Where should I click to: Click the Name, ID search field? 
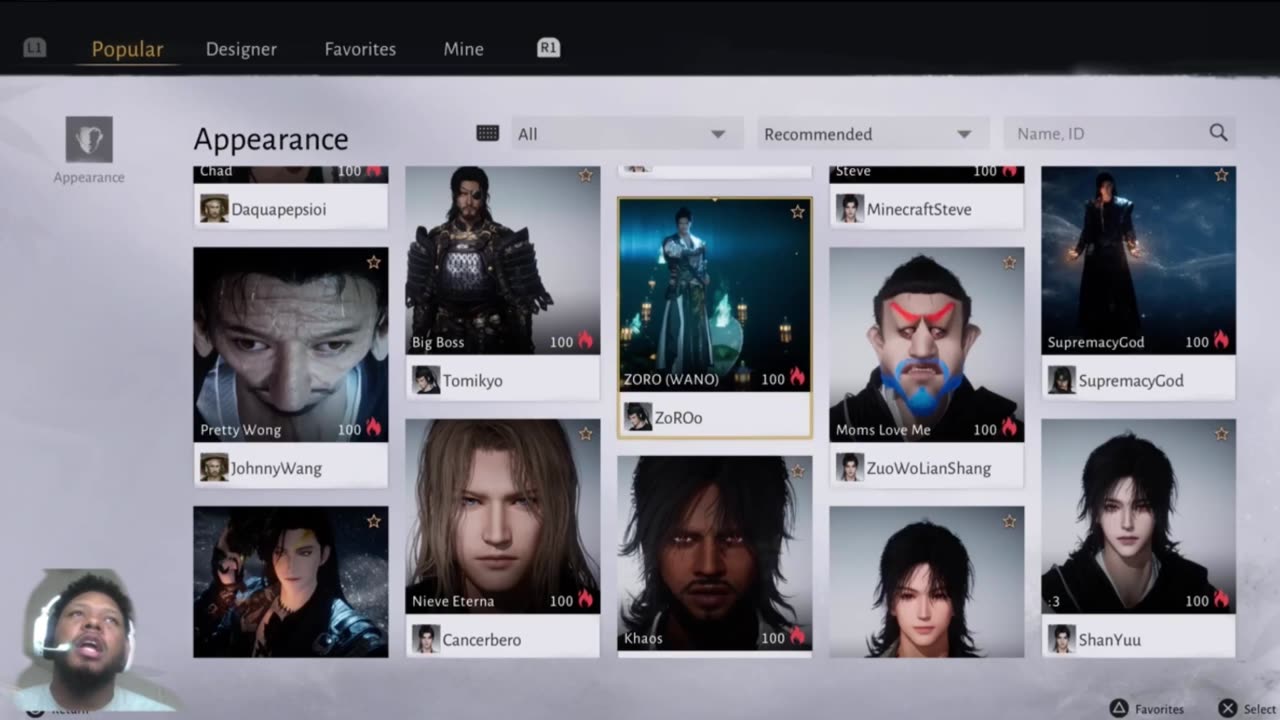(x=1119, y=133)
